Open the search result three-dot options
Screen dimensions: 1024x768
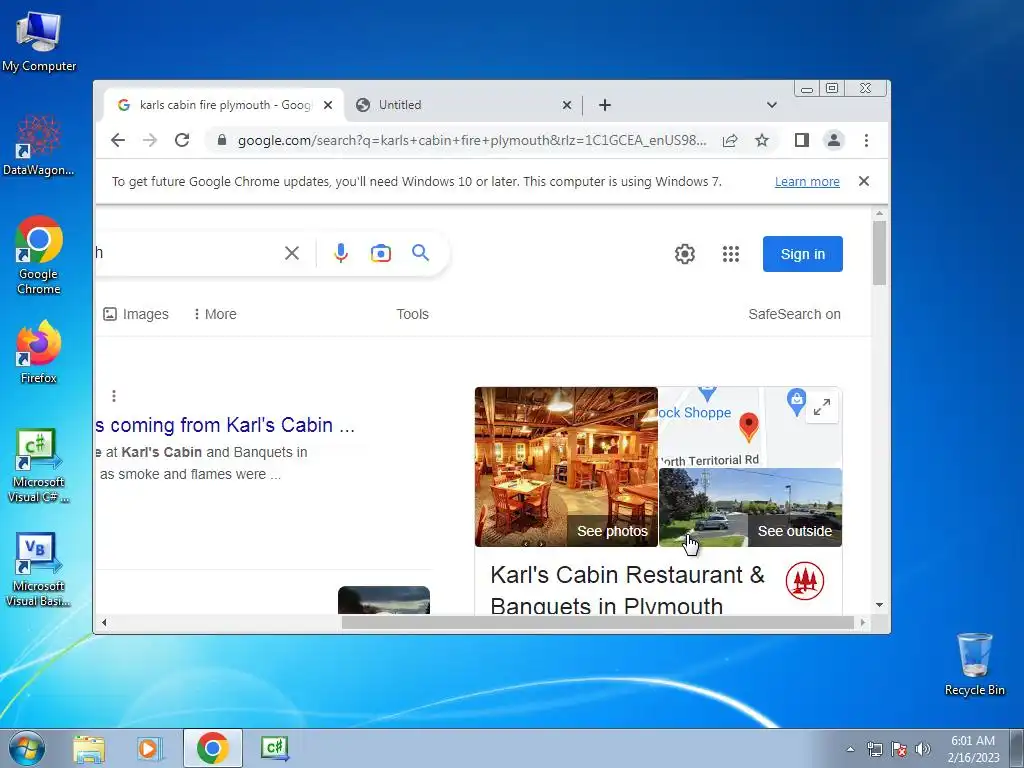(114, 396)
